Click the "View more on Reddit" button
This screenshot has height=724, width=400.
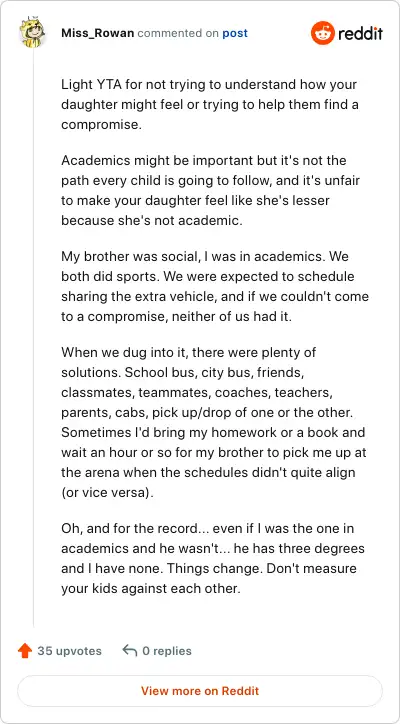(x=200, y=691)
